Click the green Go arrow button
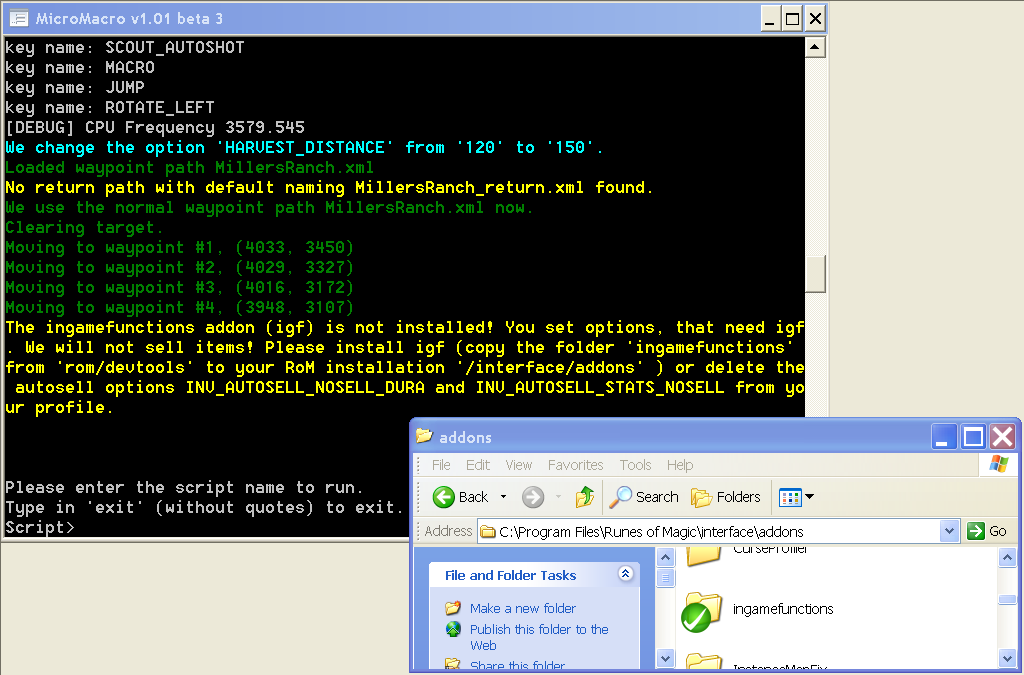The height and width of the screenshot is (675, 1024). (976, 531)
